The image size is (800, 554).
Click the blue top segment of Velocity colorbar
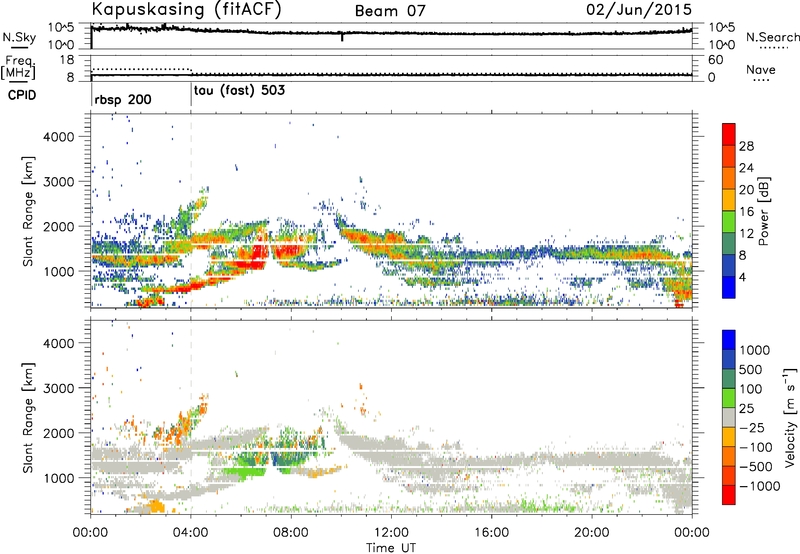click(x=729, y=340)
